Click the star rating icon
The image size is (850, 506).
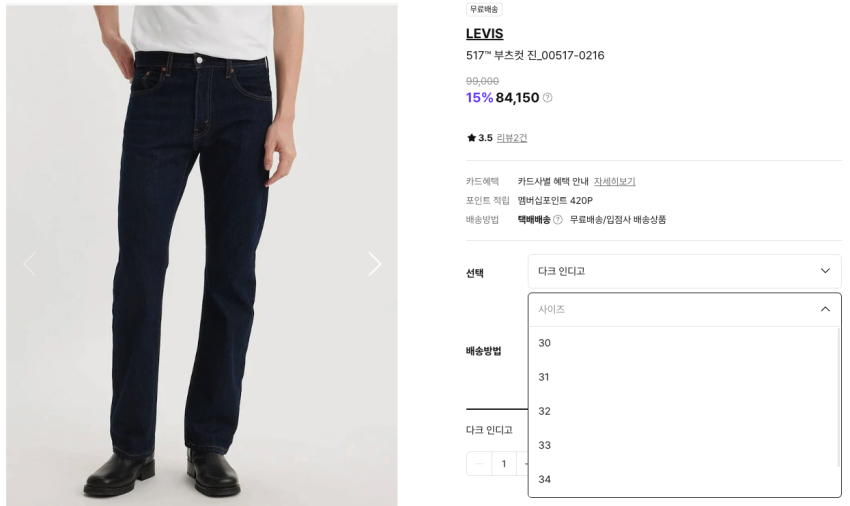[x=471, y=138]
